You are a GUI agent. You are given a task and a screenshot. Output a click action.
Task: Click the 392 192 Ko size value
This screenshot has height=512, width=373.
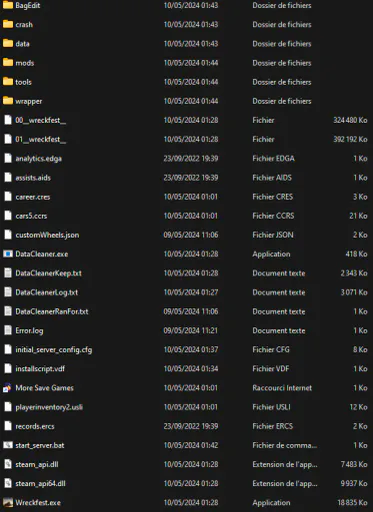coord(350,139)
